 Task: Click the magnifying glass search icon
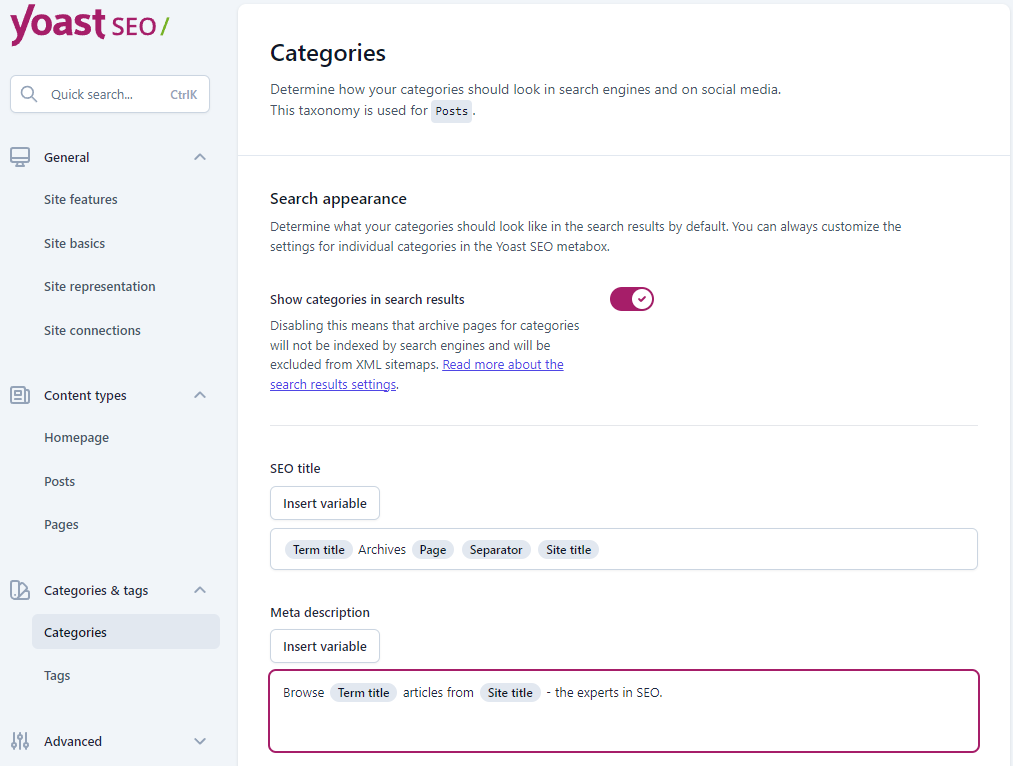(29, 95)
